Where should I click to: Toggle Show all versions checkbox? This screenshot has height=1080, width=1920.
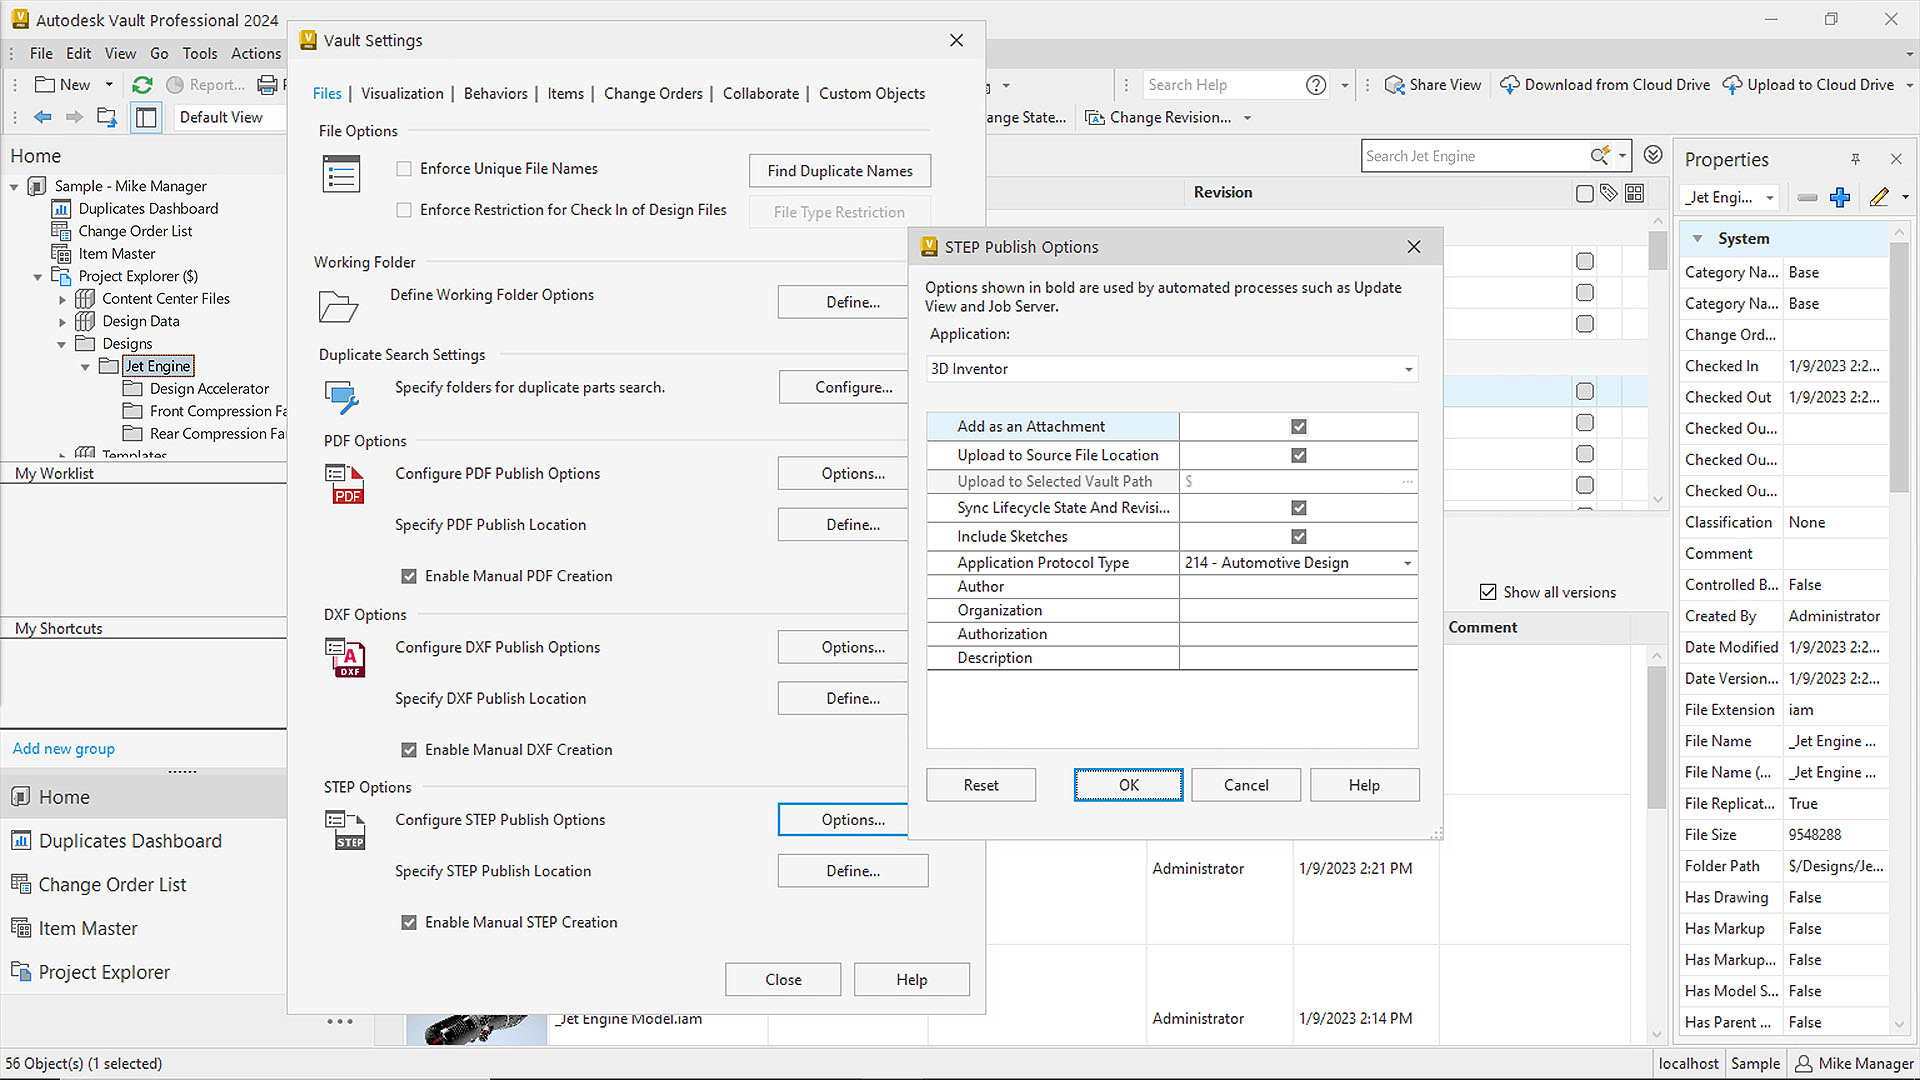click(1488, 592)
